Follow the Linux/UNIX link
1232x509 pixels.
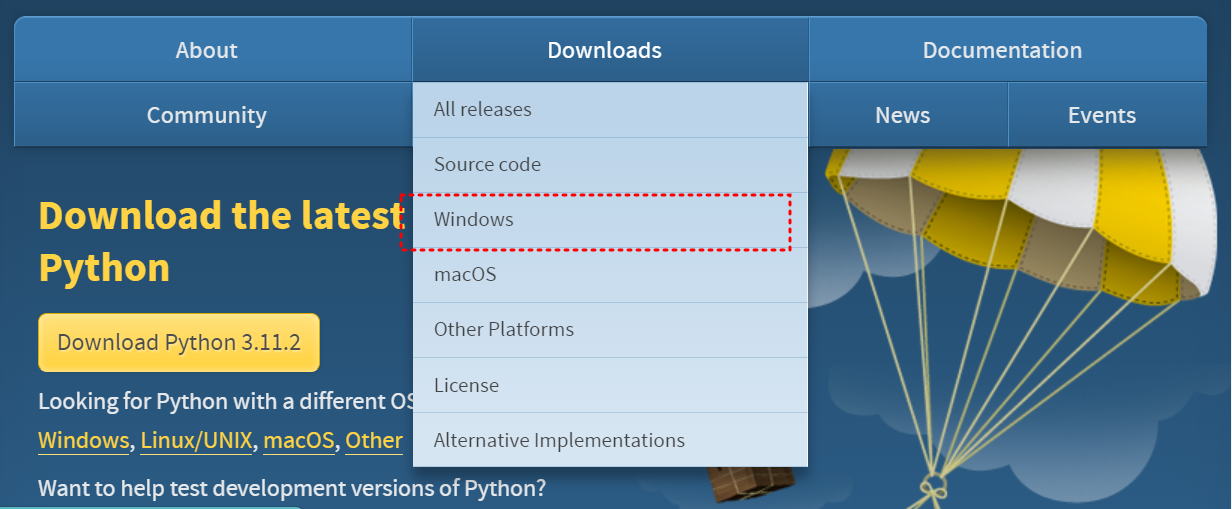197,441
